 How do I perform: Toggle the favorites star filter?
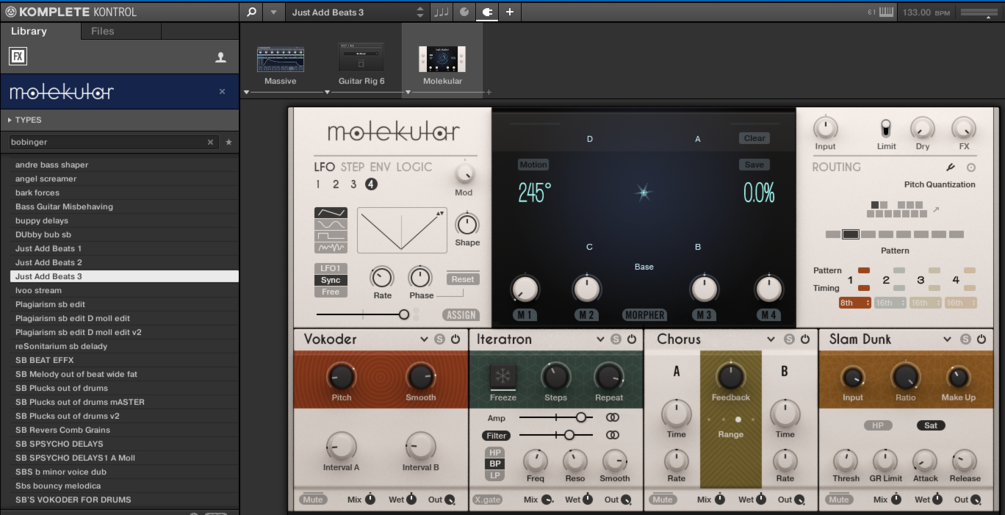(x=229, y=142)
